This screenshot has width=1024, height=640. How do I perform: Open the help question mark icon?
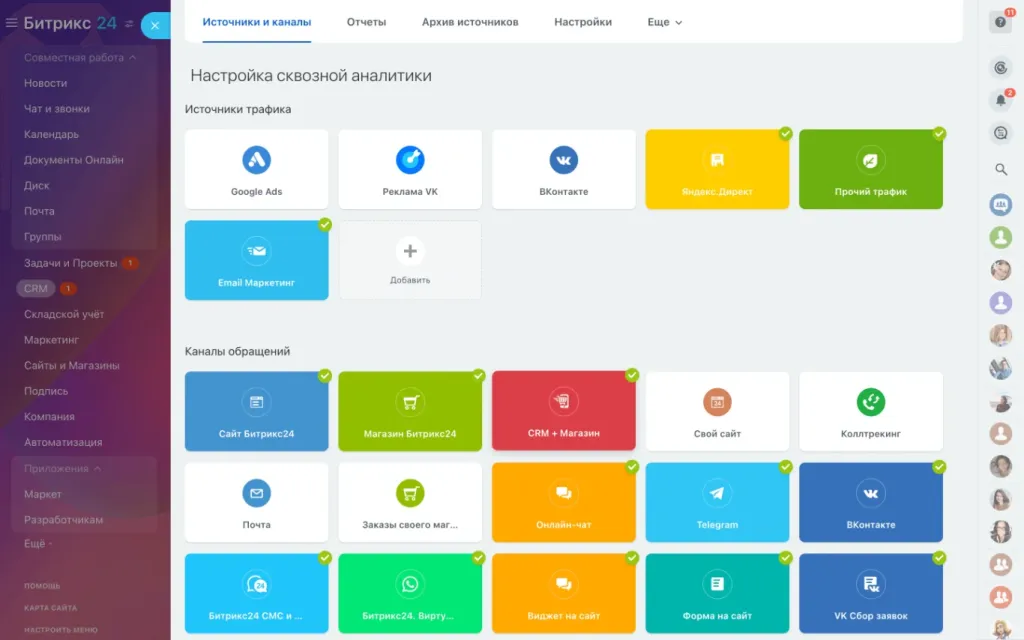click(1000, 22)
